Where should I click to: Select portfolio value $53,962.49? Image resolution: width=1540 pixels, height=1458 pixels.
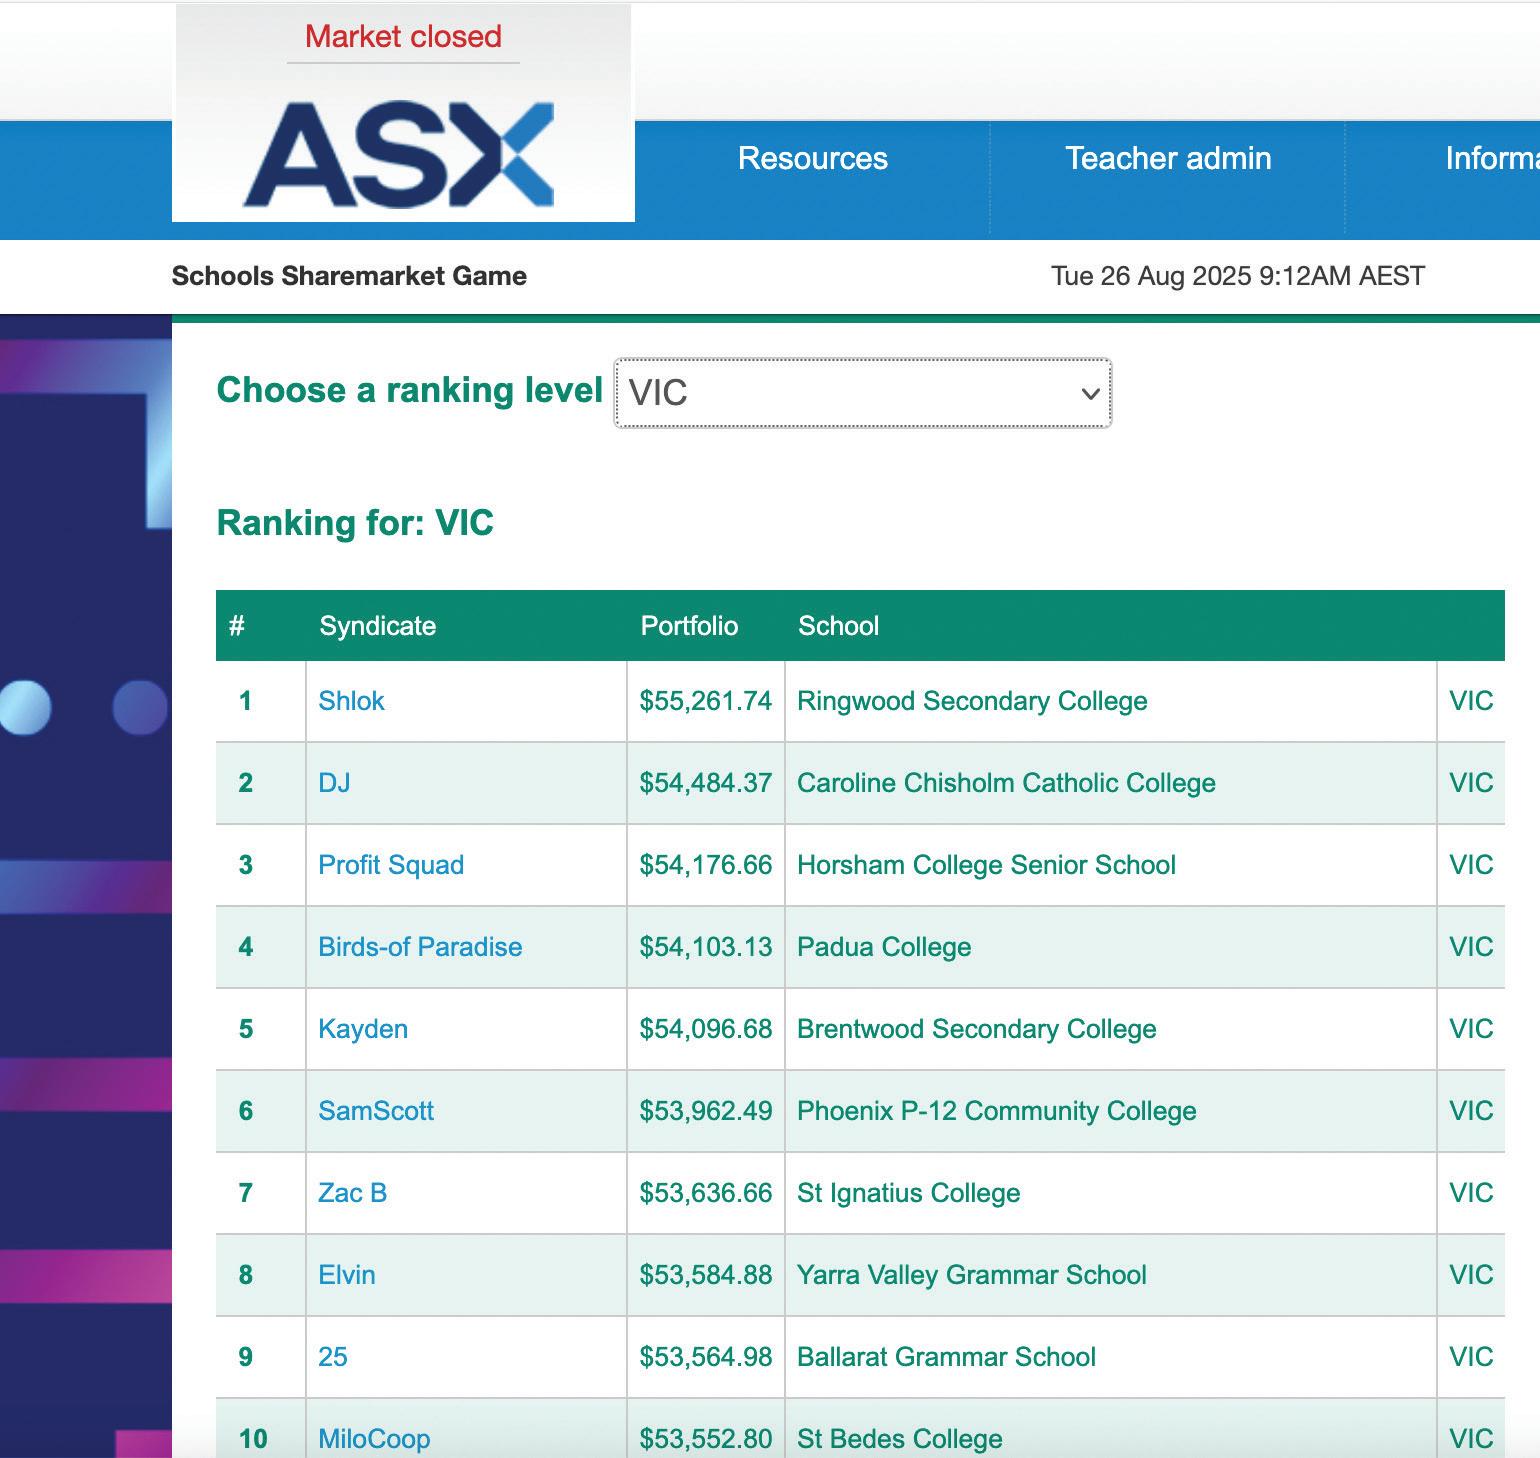(x=706, y=1111)
